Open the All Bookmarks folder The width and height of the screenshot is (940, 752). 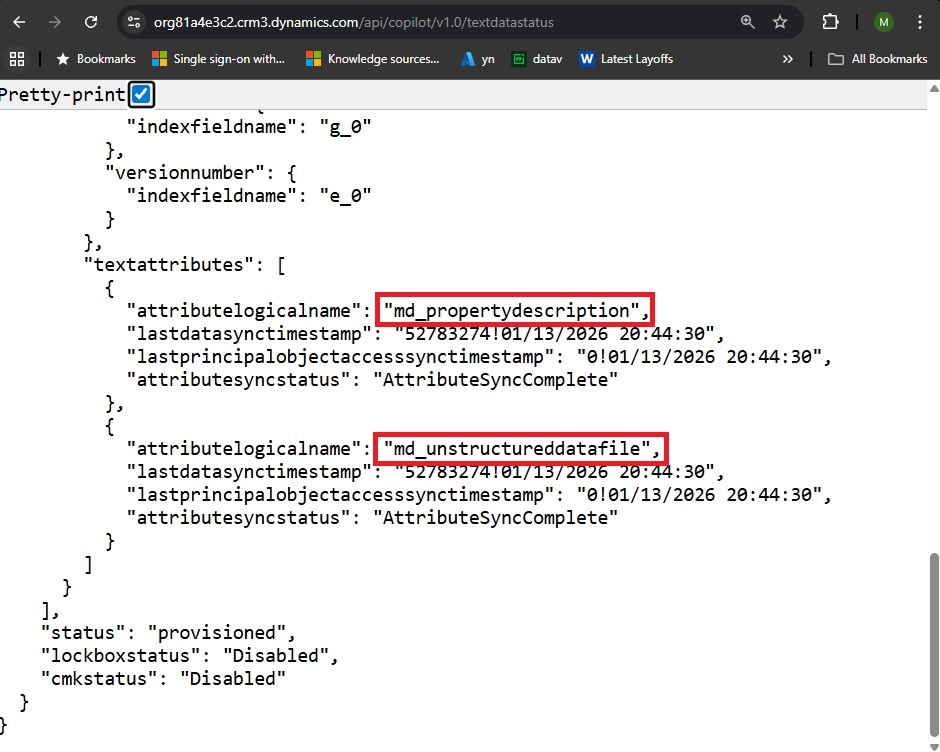click(878, 59)
